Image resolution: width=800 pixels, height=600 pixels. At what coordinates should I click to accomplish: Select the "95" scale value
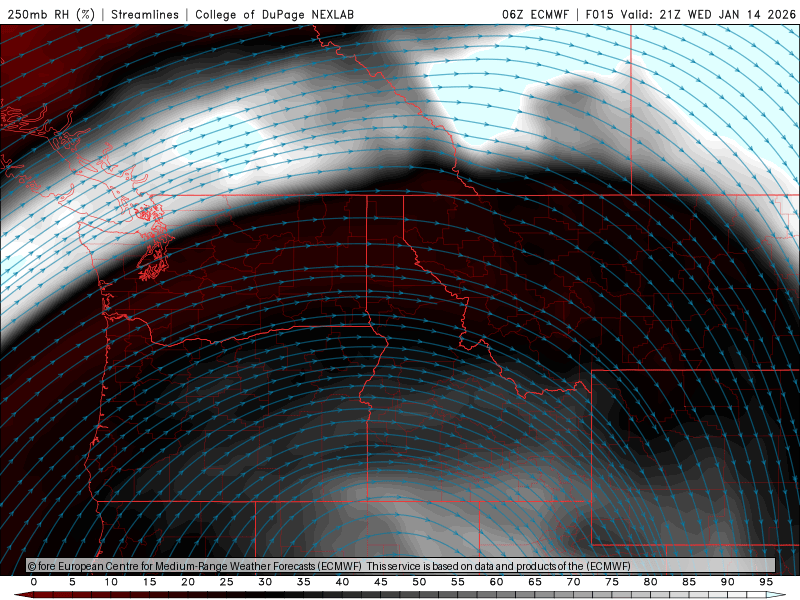pos(766,582)
